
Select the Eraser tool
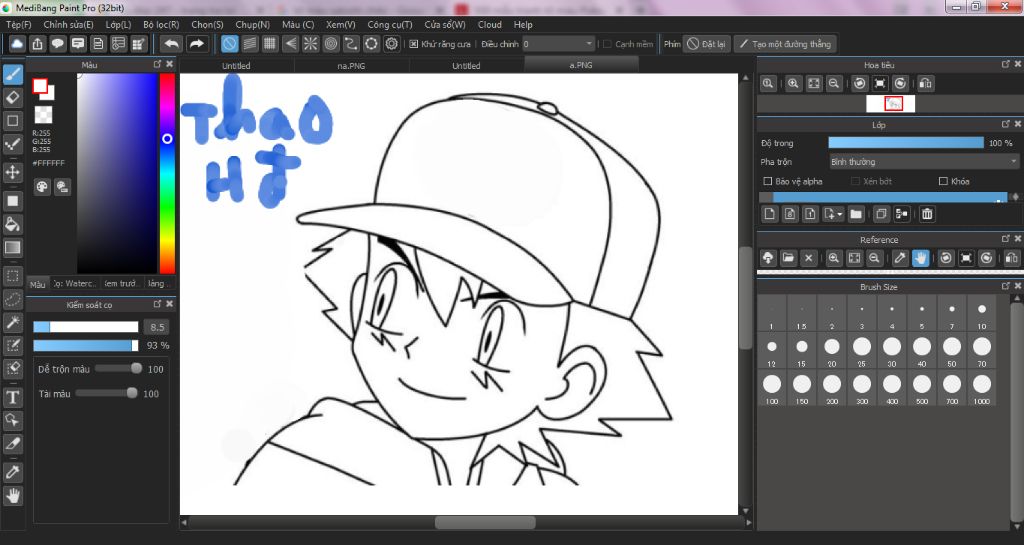click(x=12, y=98)
